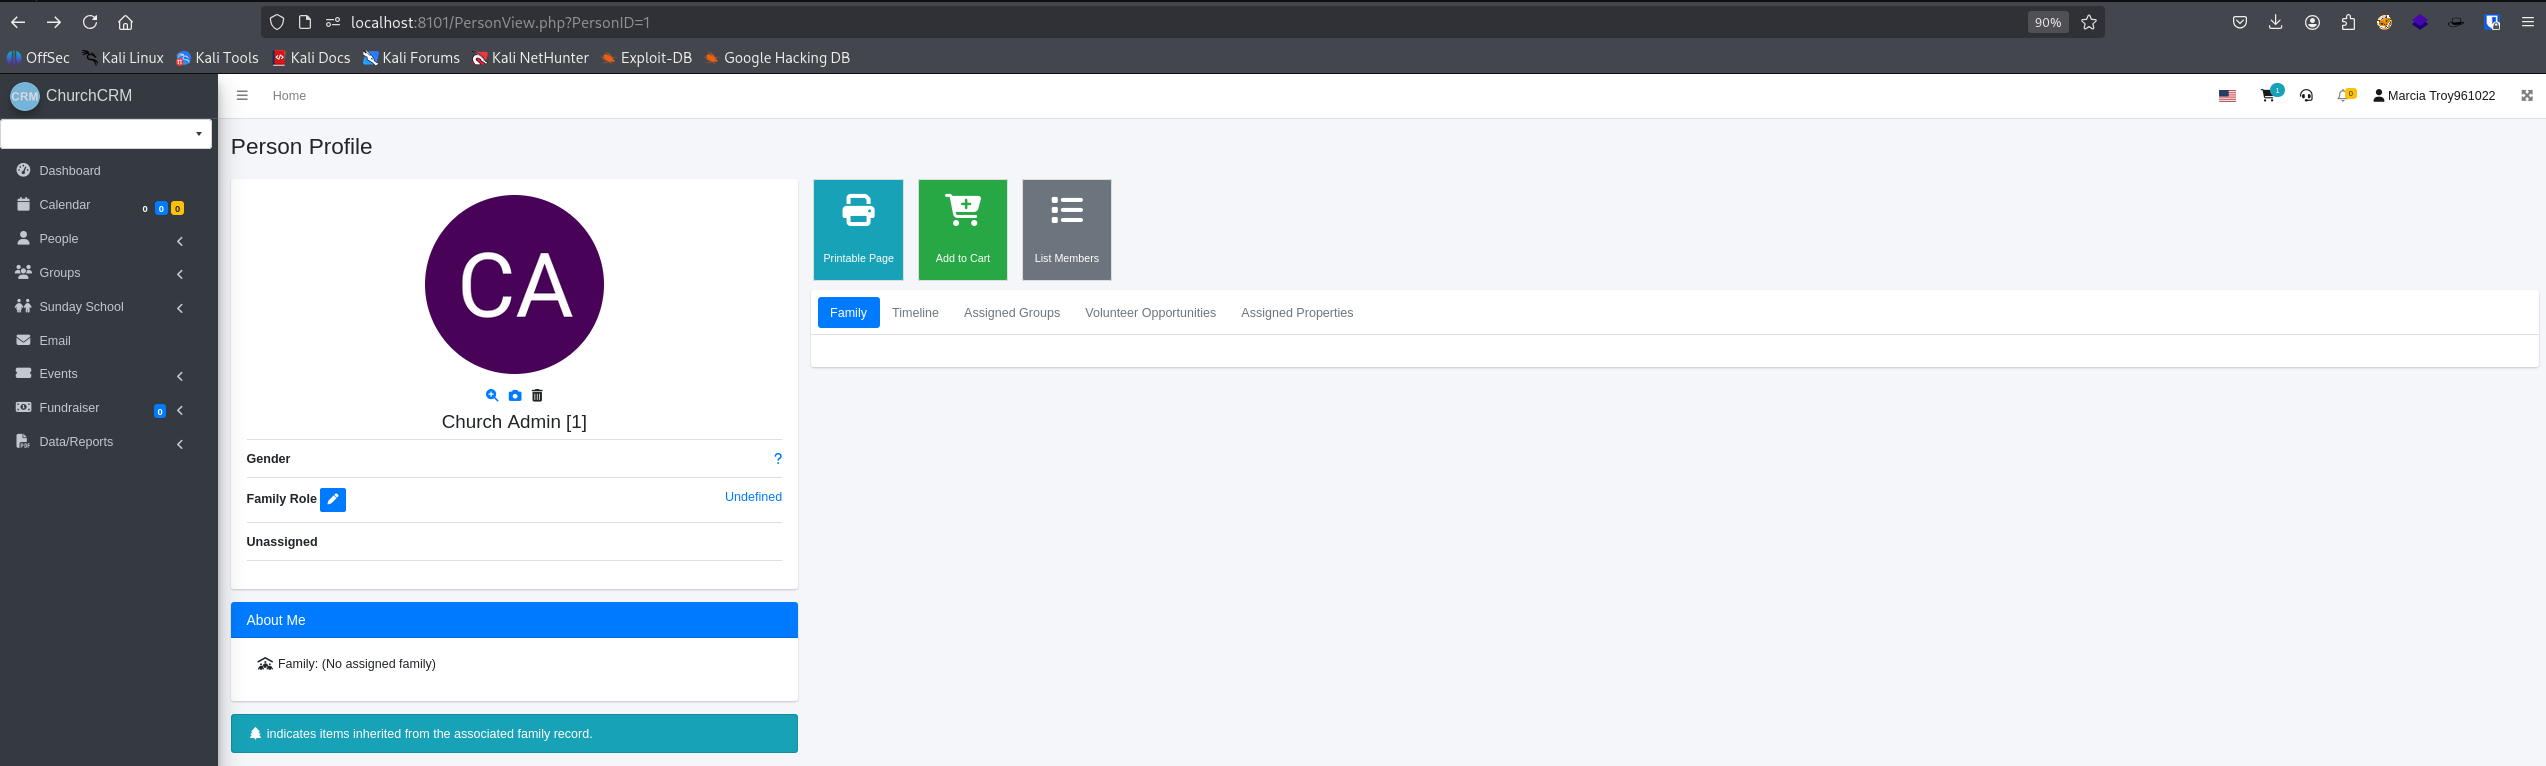Click the site information shield in address bar
Viewport: 2546px width, 766px height.
tap(277, 22)
